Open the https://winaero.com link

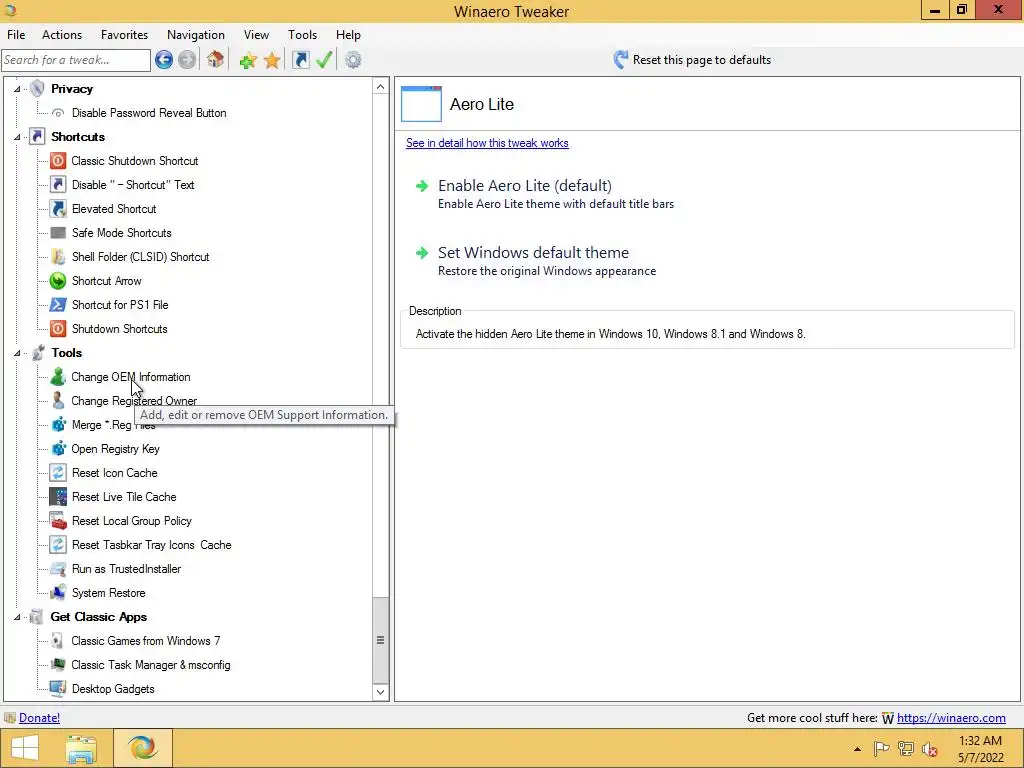[x=951, y=718]
